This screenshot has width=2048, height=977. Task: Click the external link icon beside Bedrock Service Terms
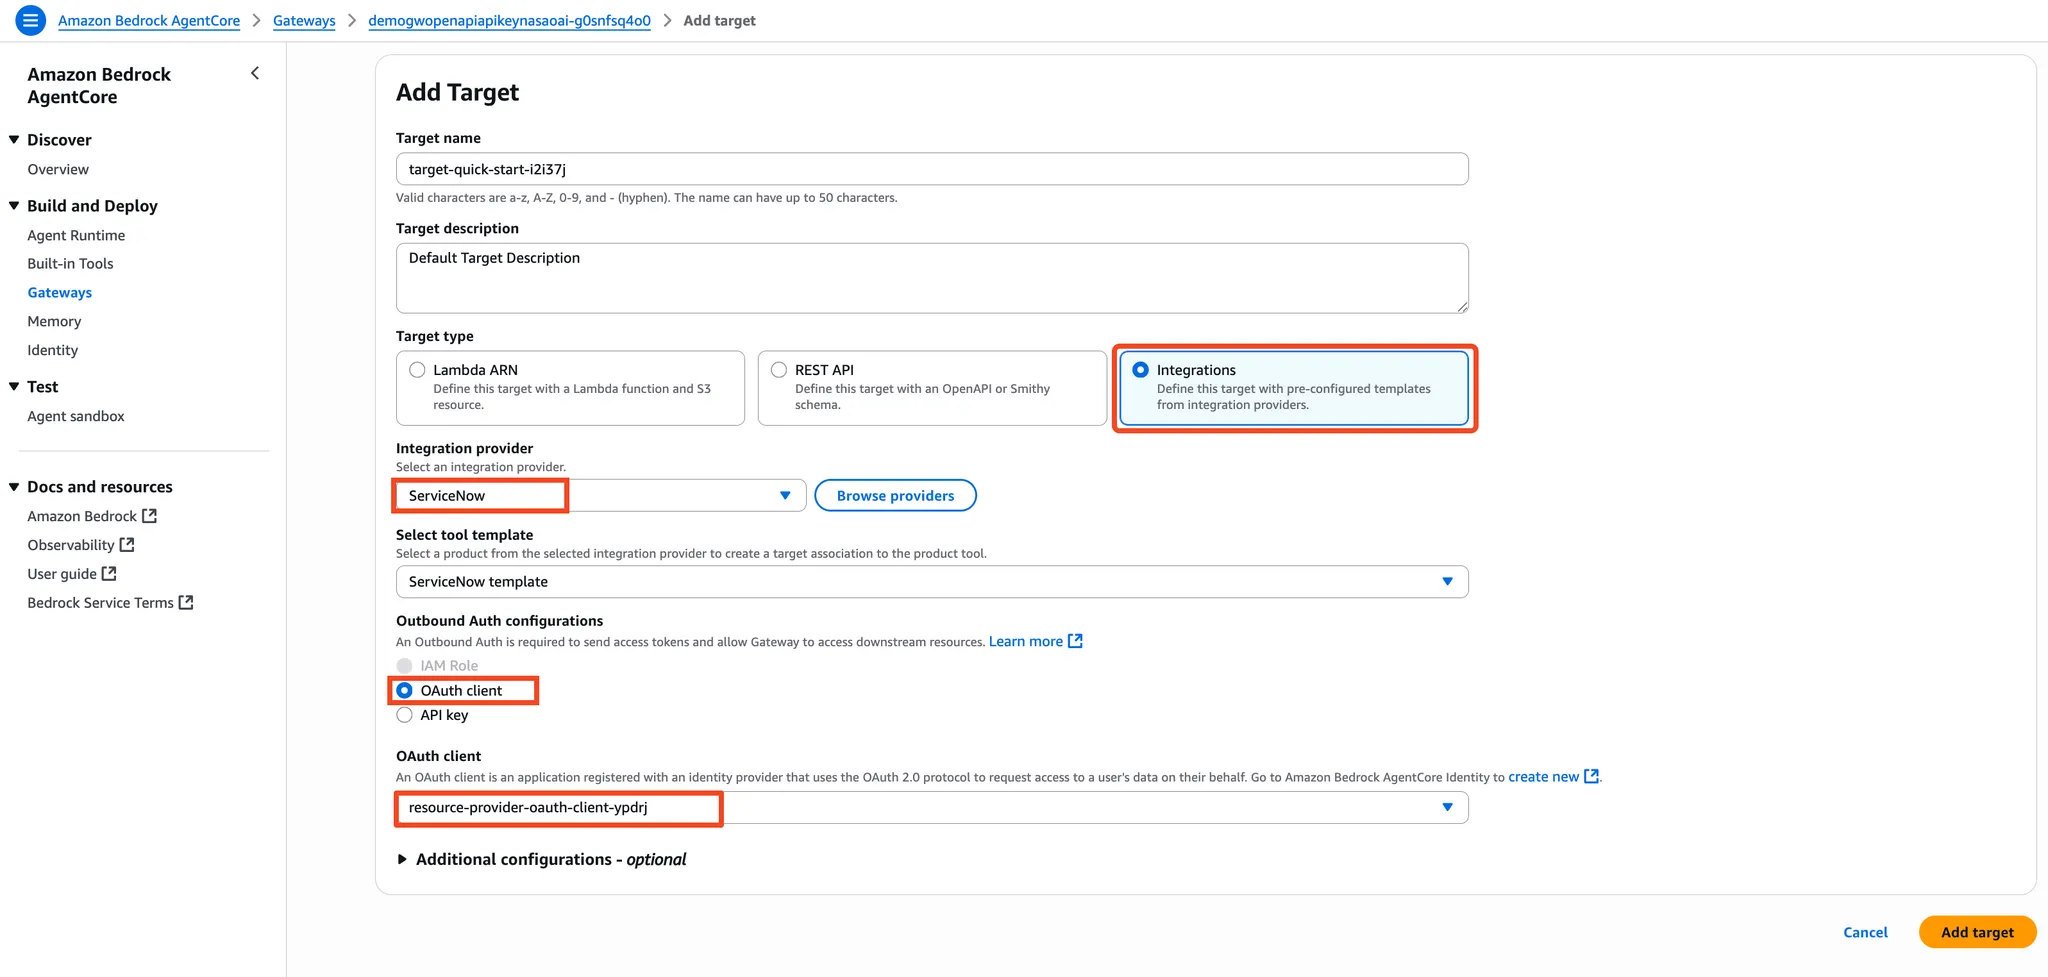click(x=186, y=603)
